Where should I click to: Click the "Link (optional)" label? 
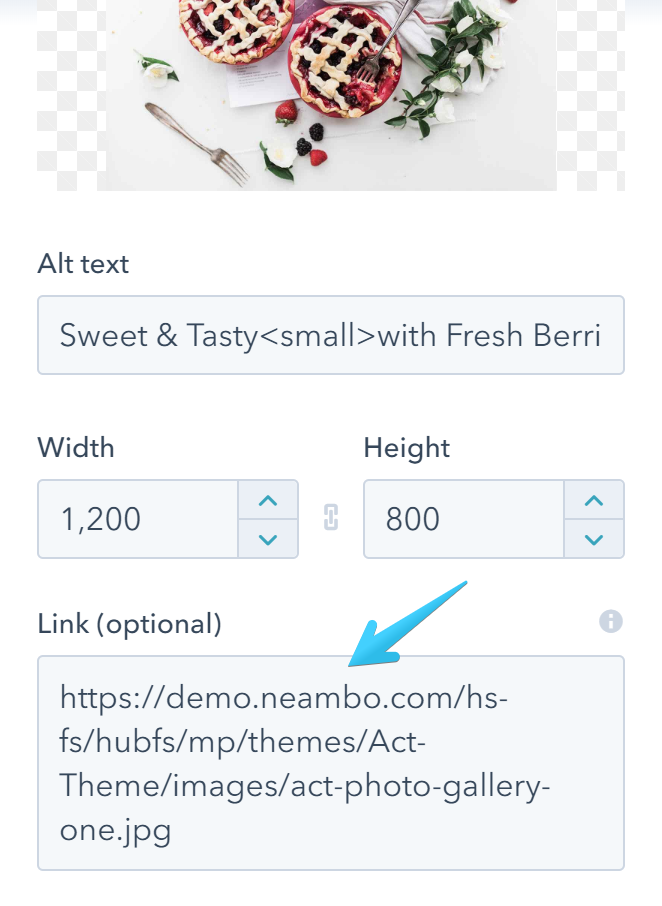point(129,624)
